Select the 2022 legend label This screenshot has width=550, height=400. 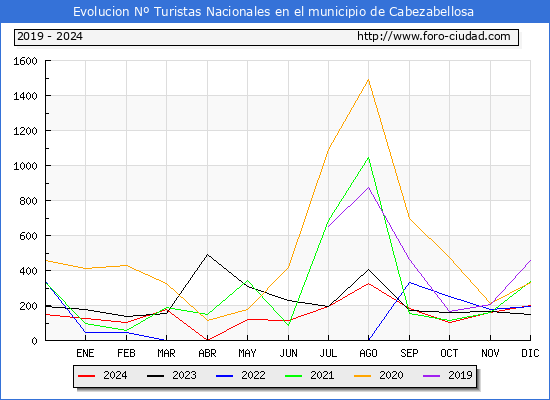253,375
